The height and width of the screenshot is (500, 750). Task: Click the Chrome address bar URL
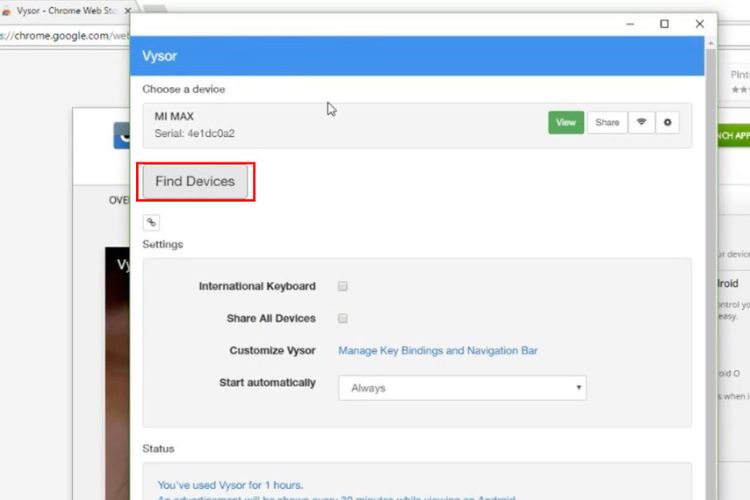tap(65, 36)
